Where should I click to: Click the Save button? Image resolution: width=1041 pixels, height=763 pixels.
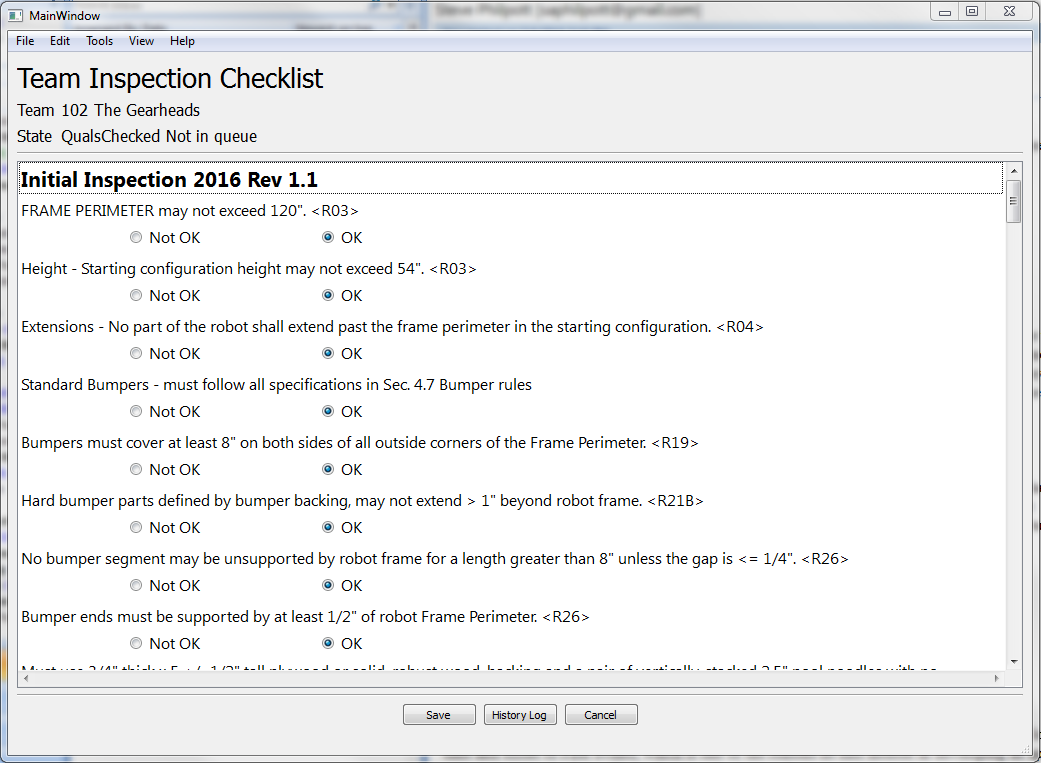pos(438,715)
